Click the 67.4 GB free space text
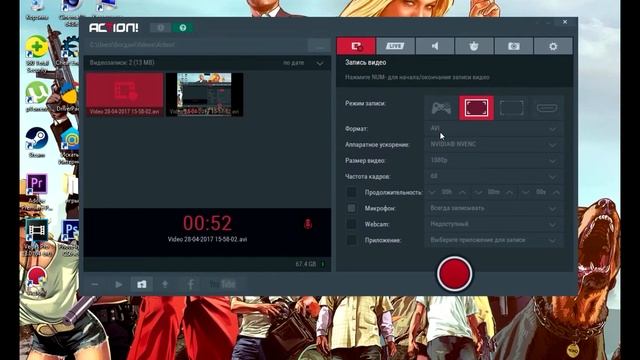Image resolution: width=640 pixels, height=360 pixels. (306, 264)
